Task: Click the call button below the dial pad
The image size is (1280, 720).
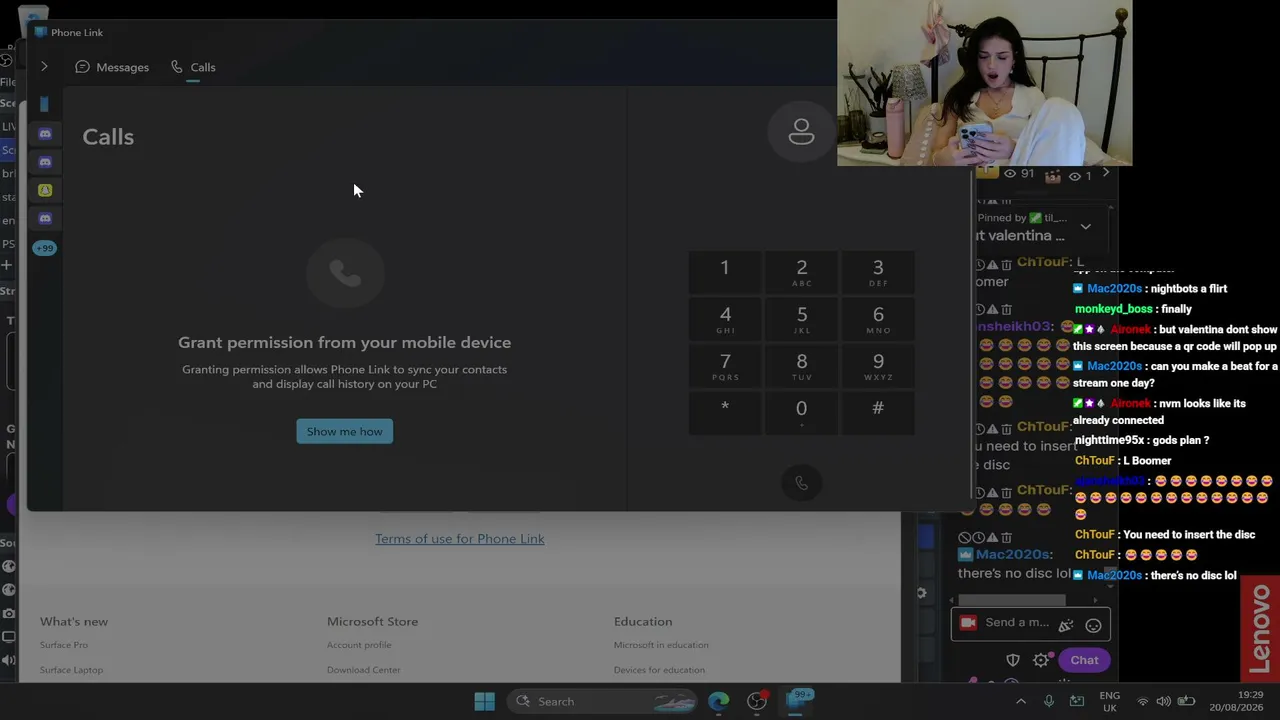Action: point(801,483)
